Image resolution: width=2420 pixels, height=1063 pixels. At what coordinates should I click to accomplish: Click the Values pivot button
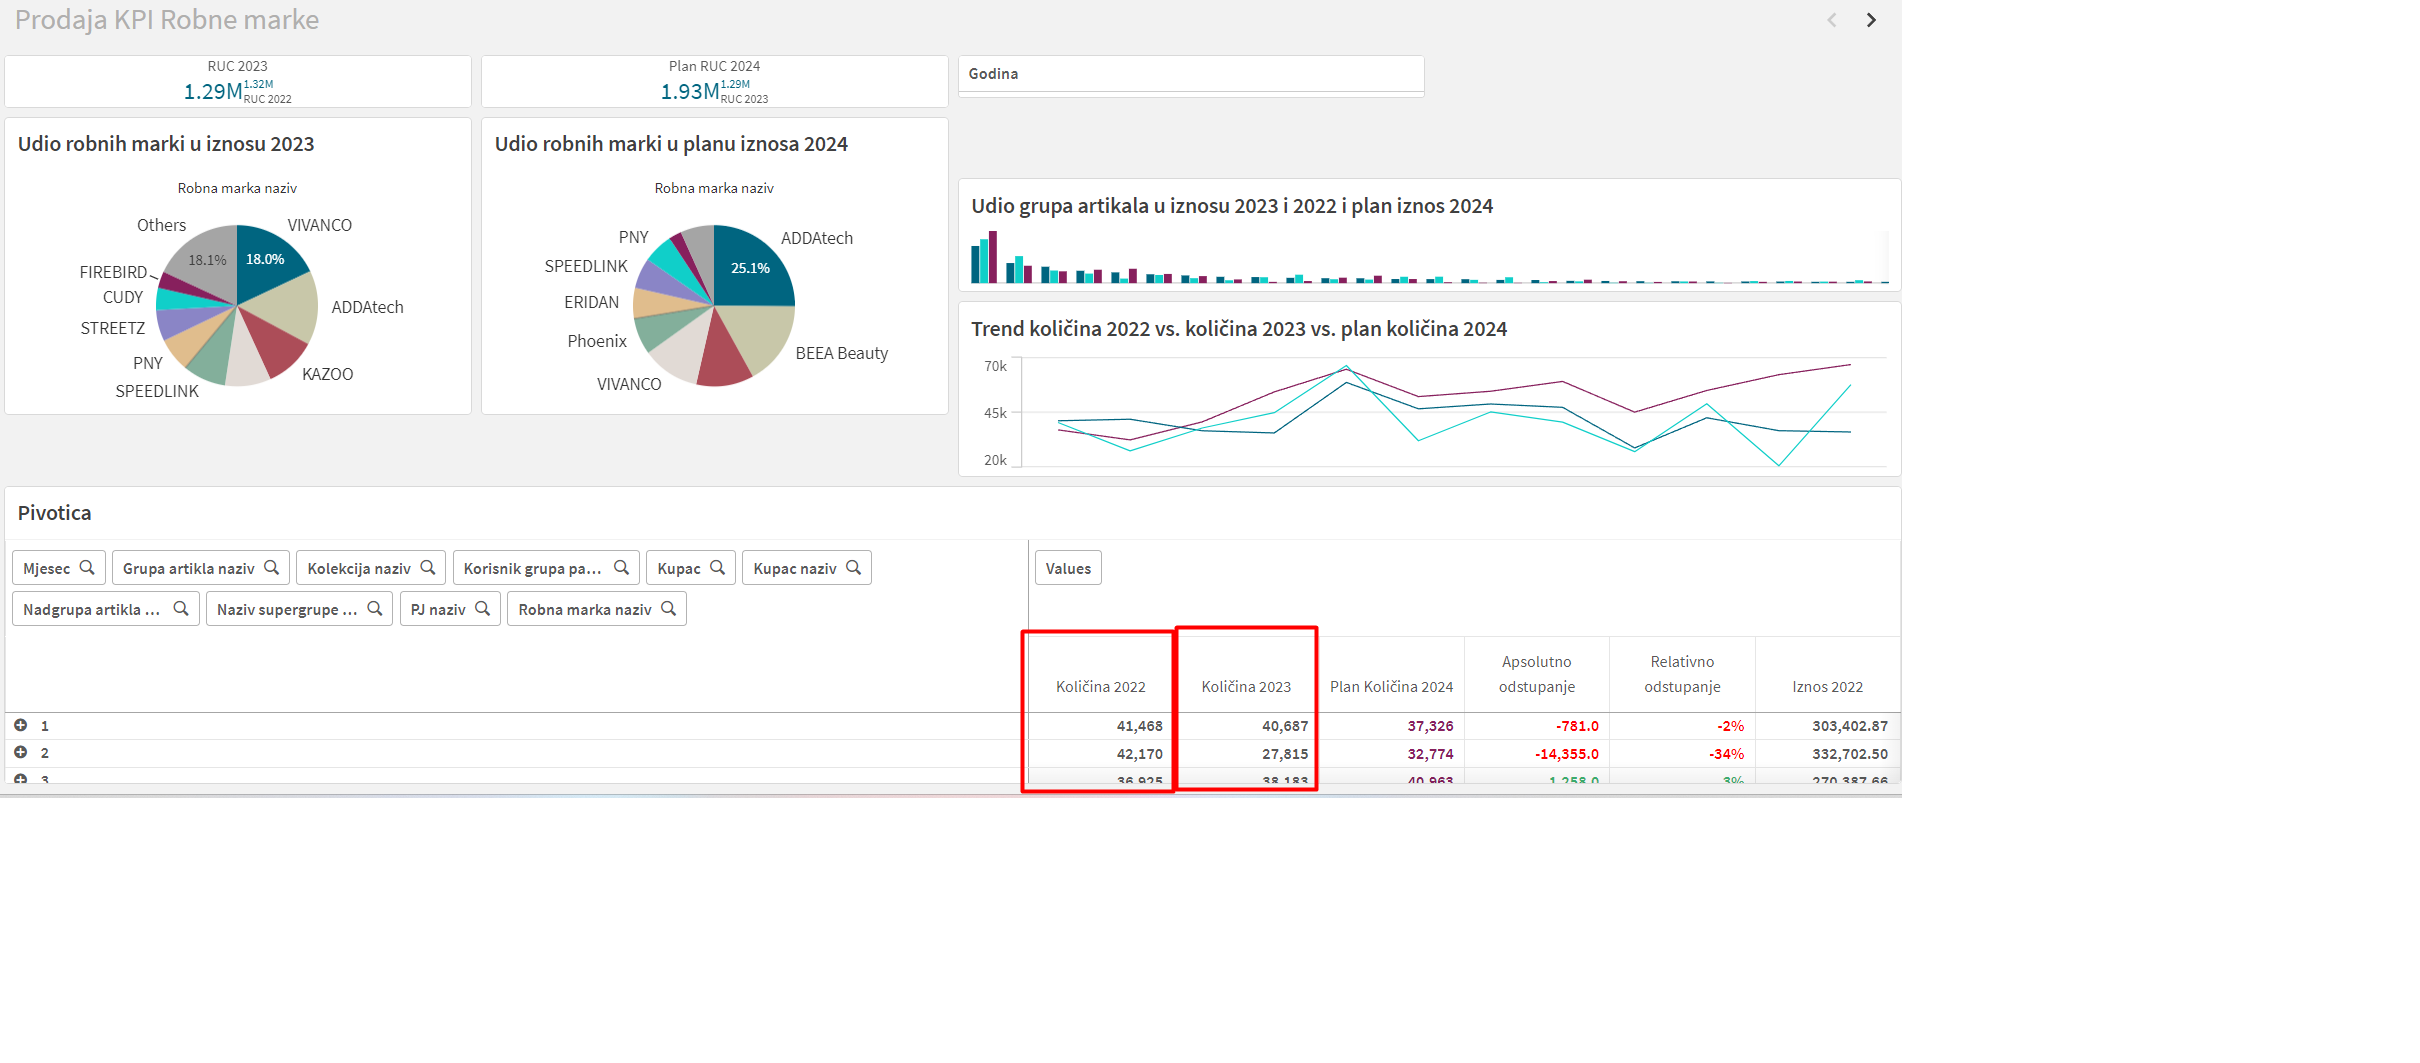(1067, 568)
